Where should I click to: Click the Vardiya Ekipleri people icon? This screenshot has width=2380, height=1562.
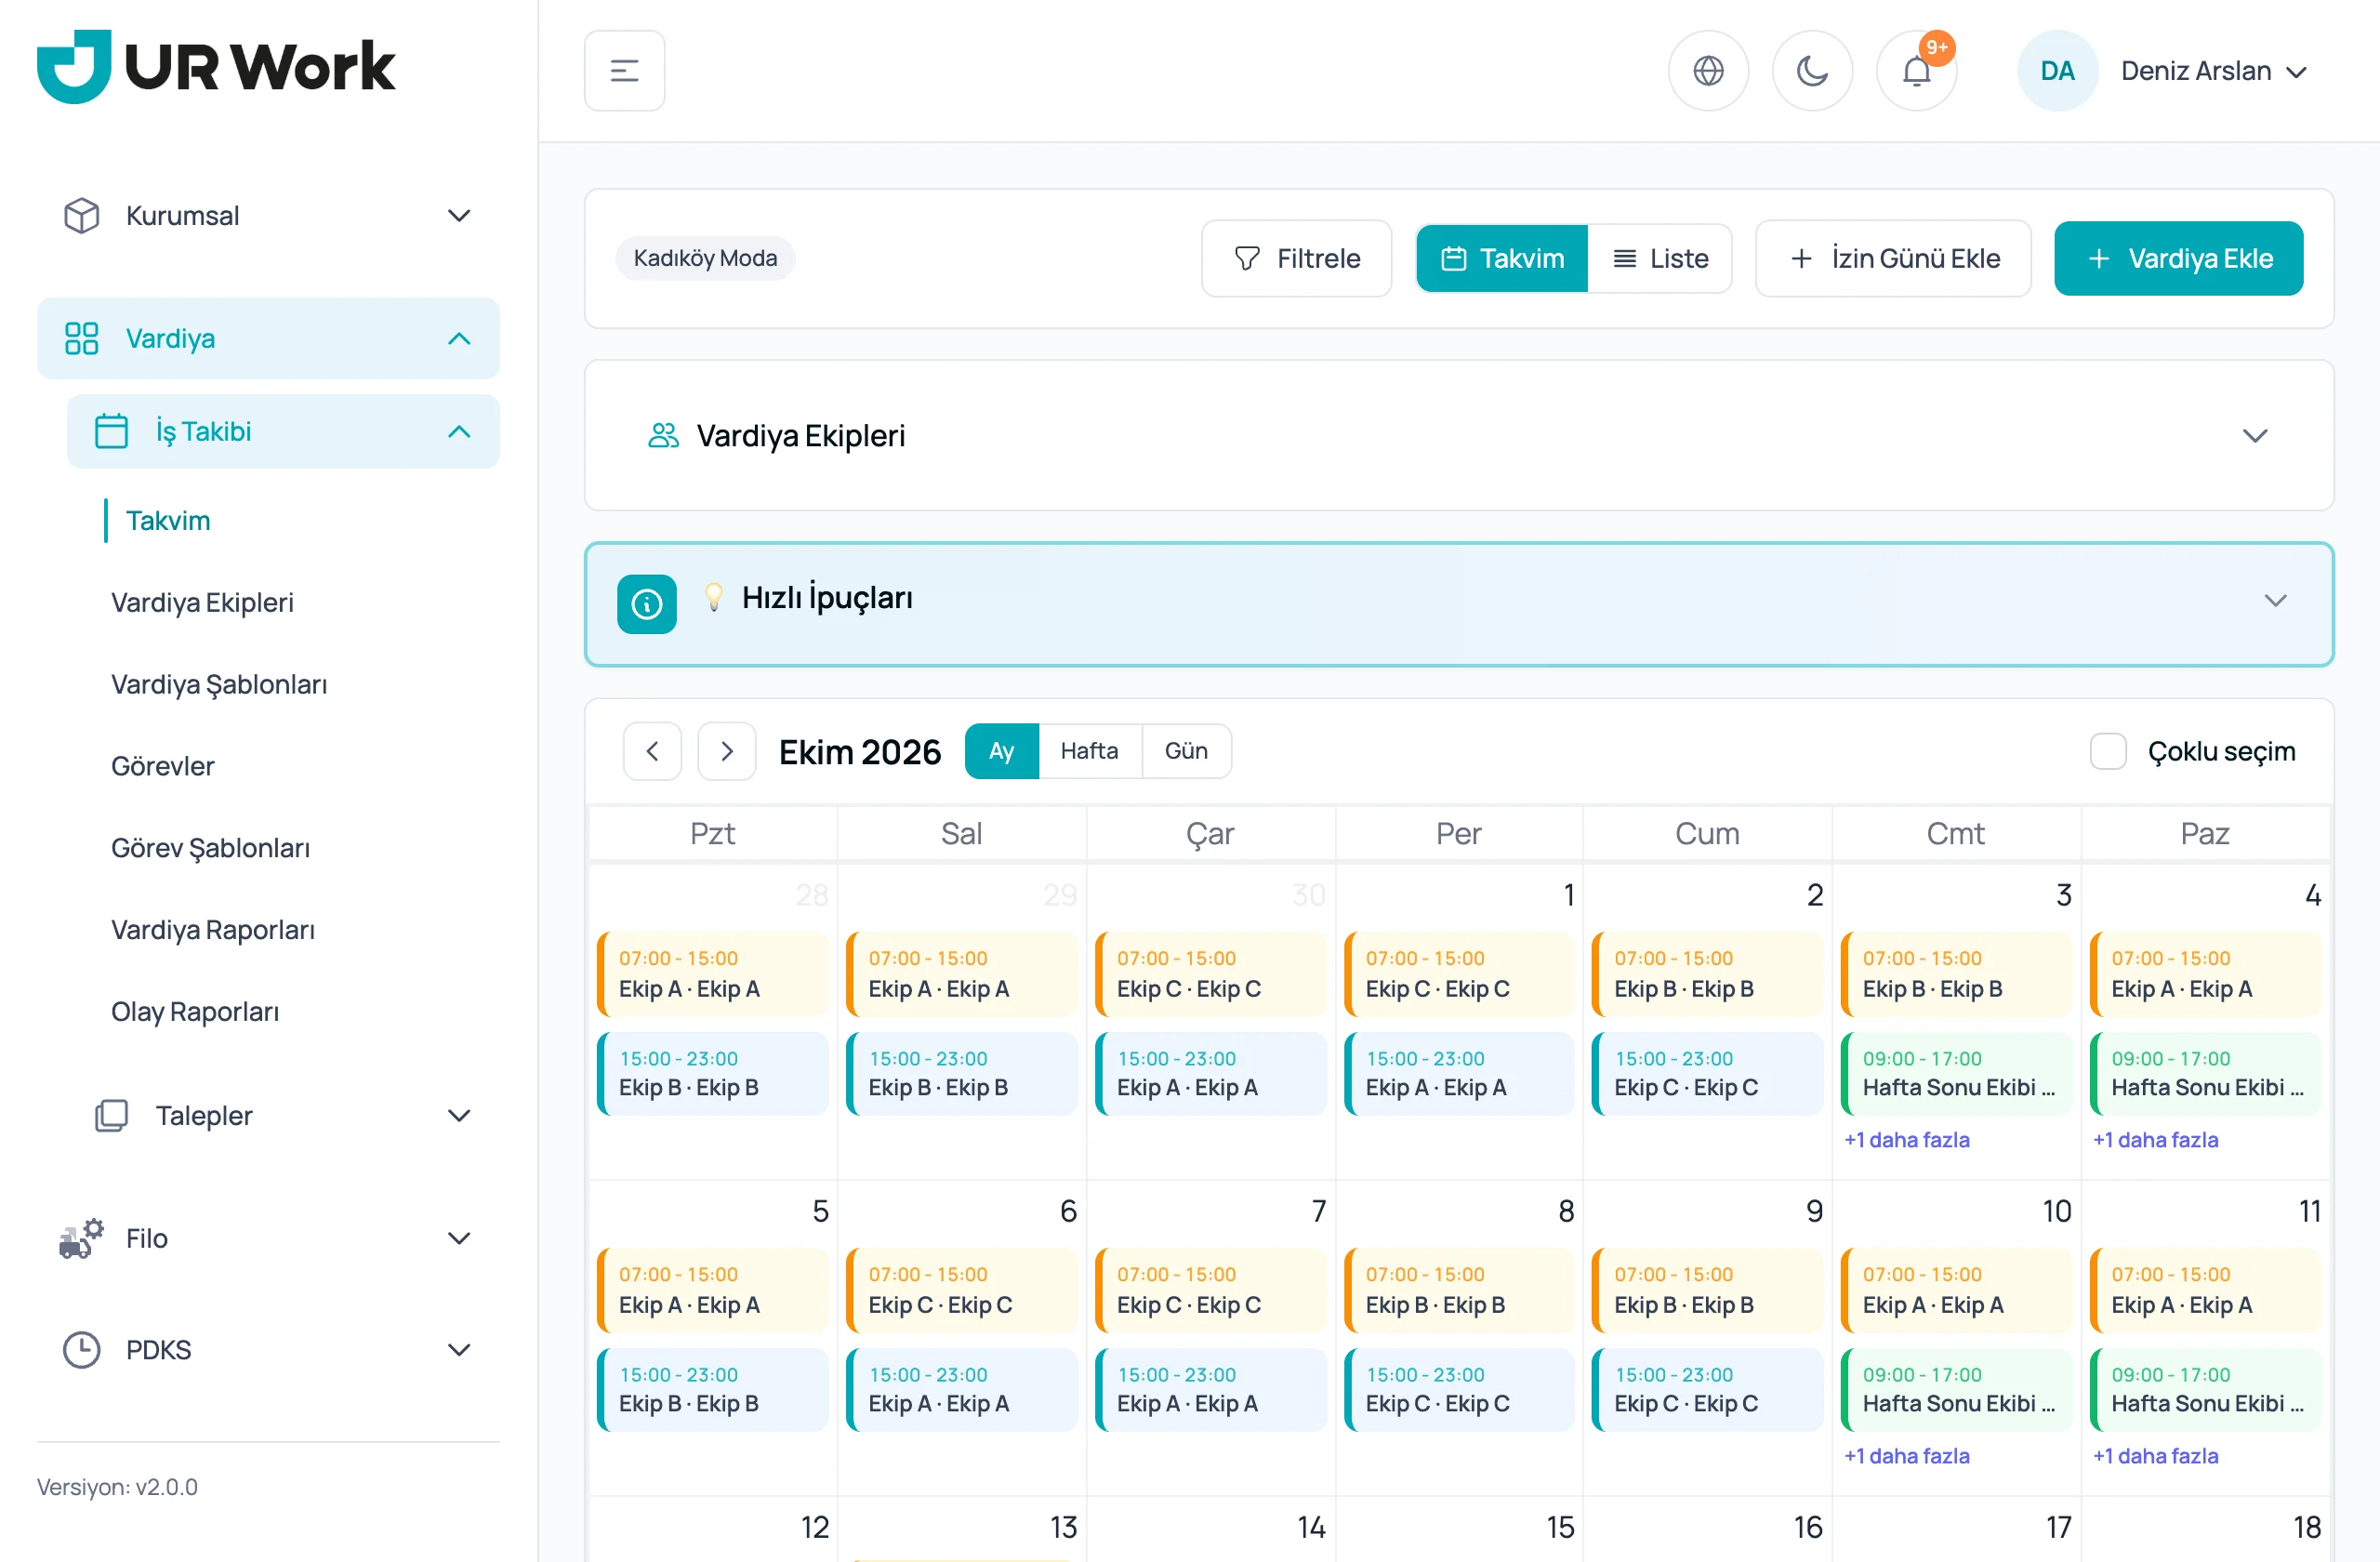pyautogui.click(x=663, y=436)
